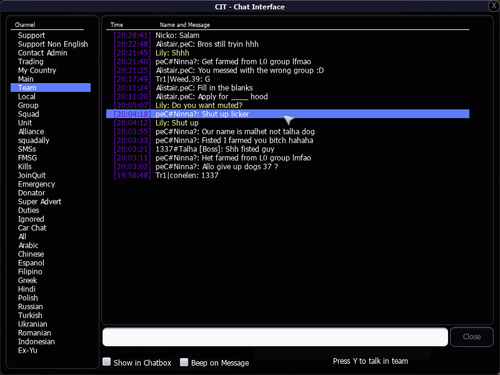Select the "Apply for ____ hood" message
This screenshot has height=375, width=500.
[288, 97]
